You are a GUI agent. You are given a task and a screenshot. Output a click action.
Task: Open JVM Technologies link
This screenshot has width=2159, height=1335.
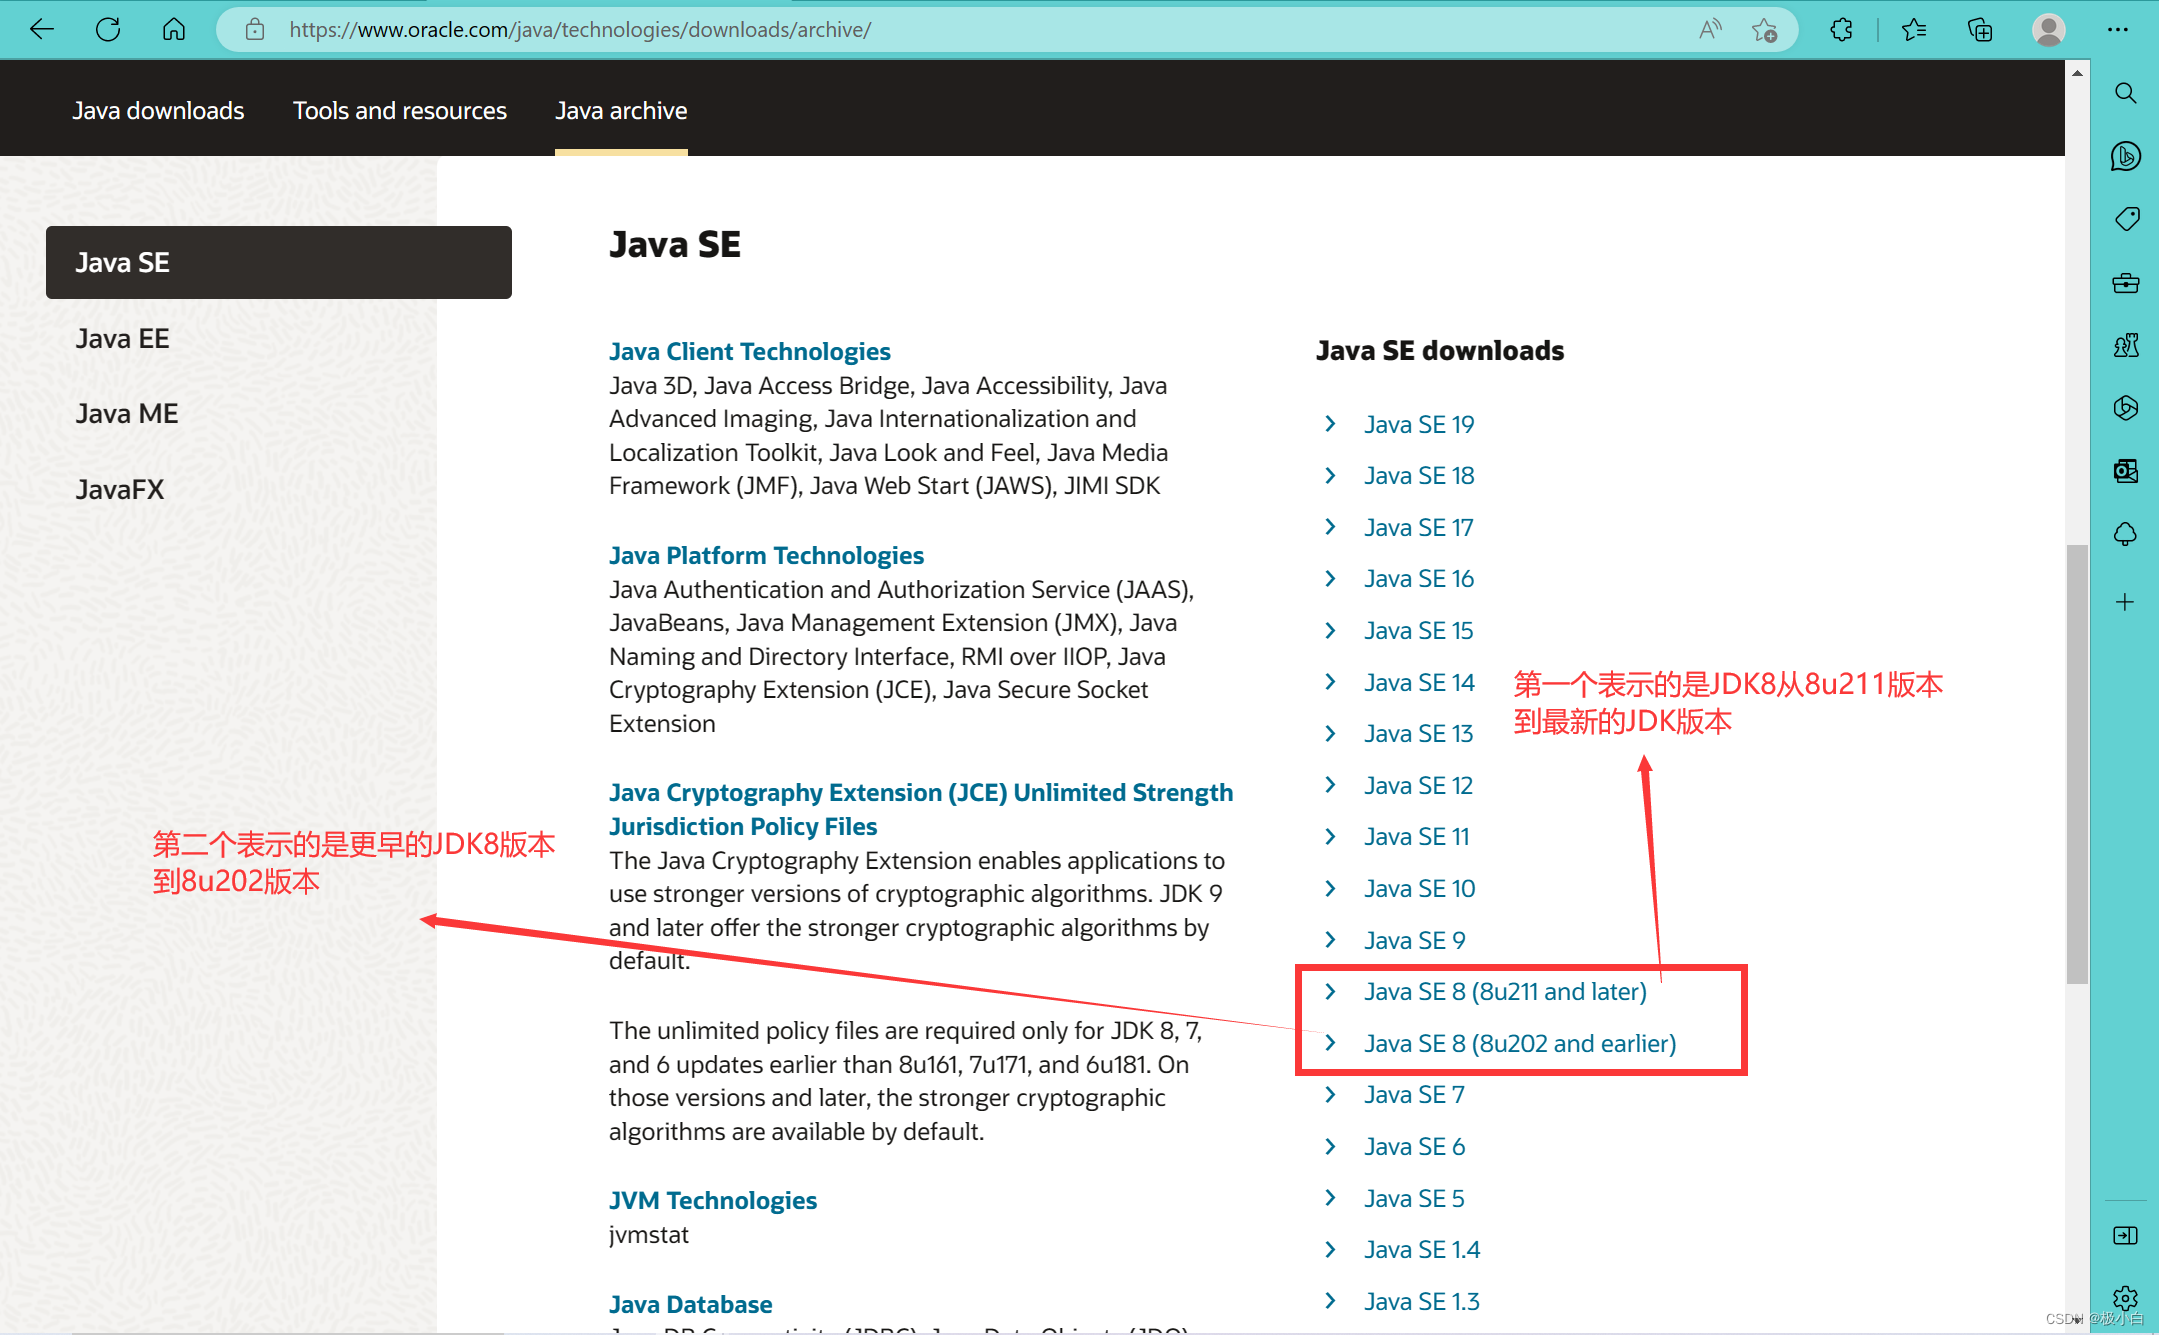pyautogui.click(x=713, y=1201)
